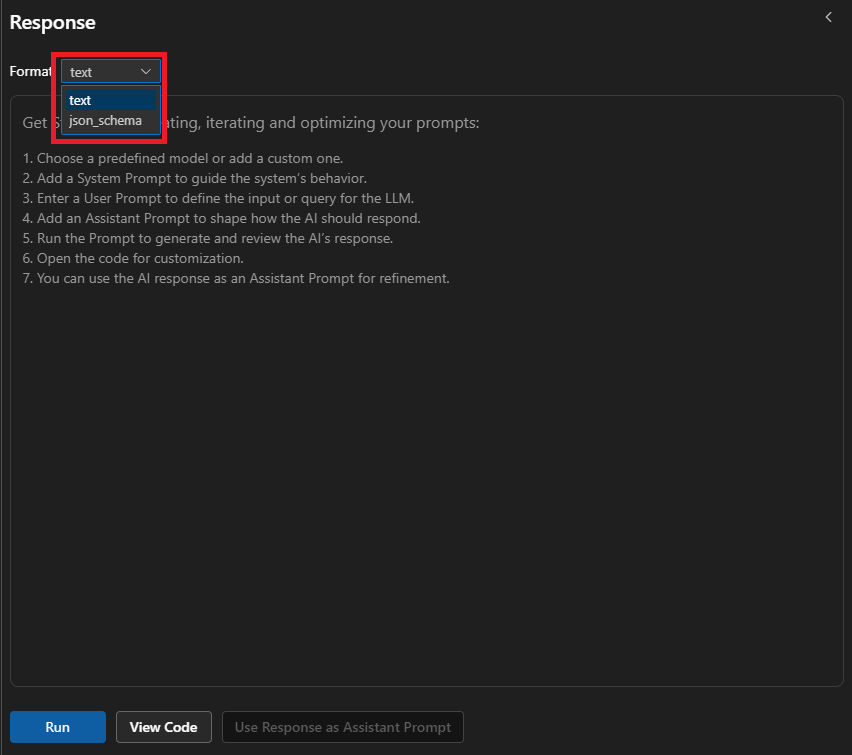Select the text format option

pyautogui.click(x=111, y=101)
